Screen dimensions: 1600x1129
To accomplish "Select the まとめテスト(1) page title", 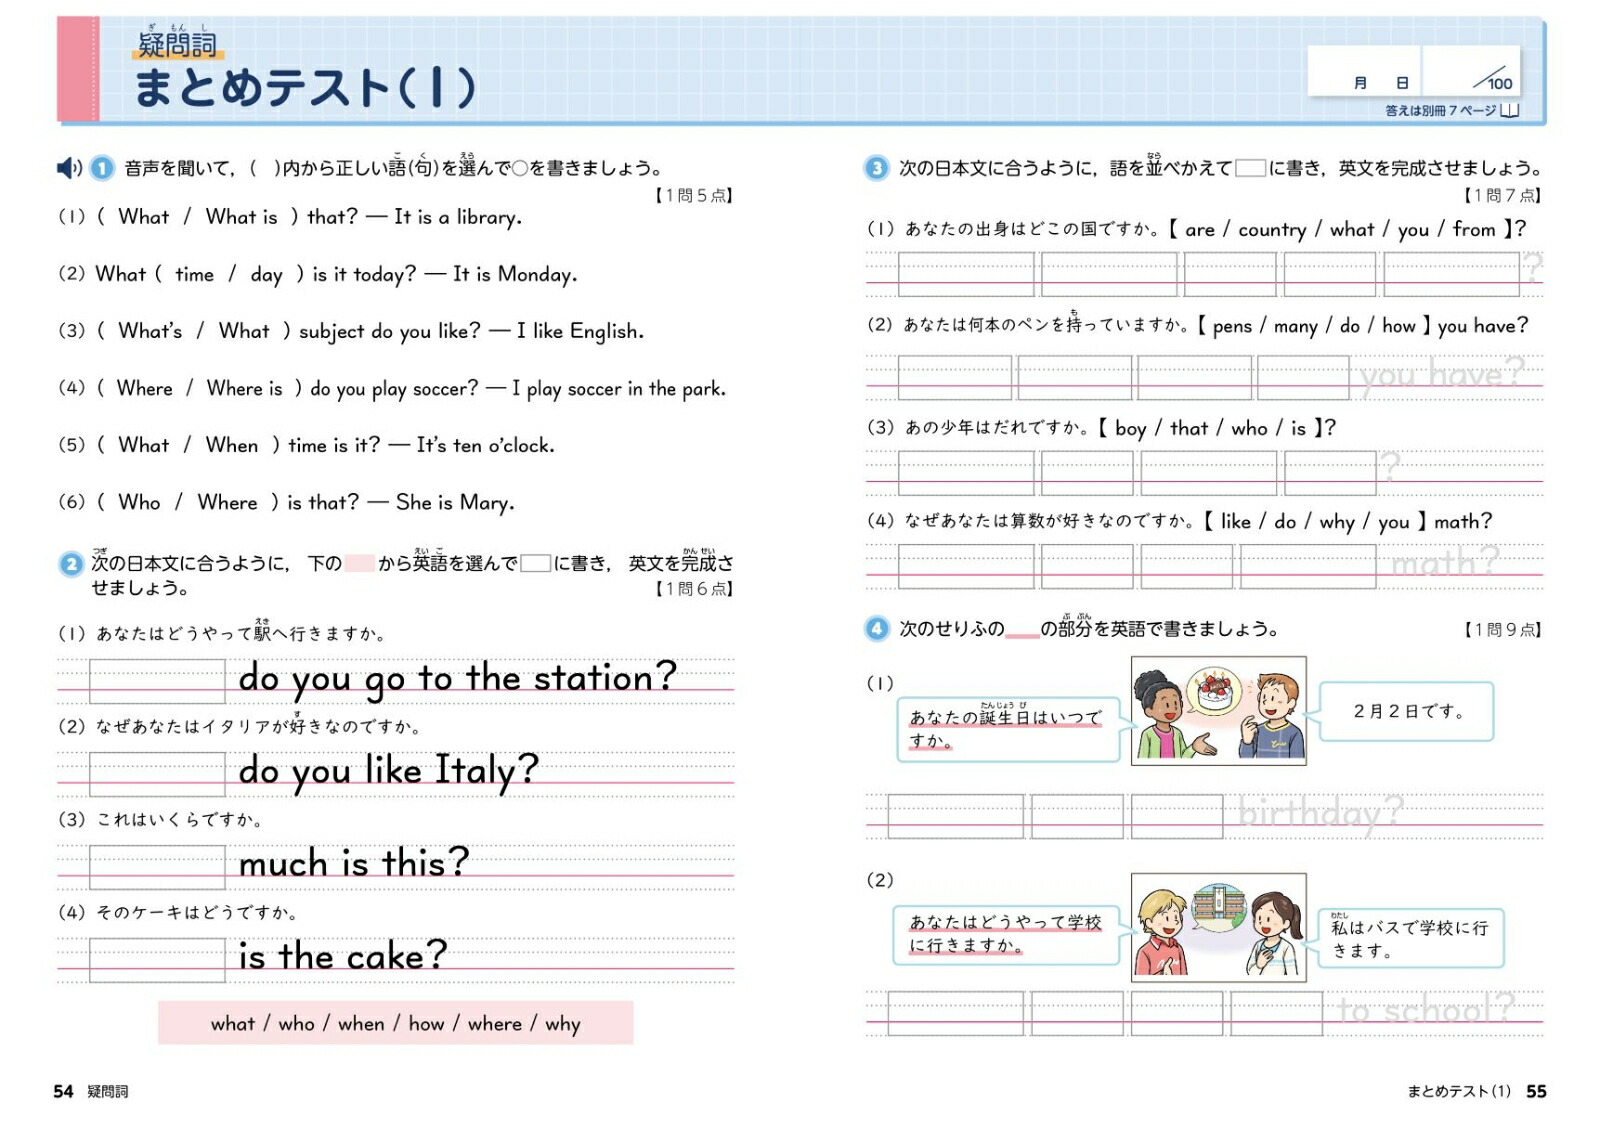I will pos(305,85).
